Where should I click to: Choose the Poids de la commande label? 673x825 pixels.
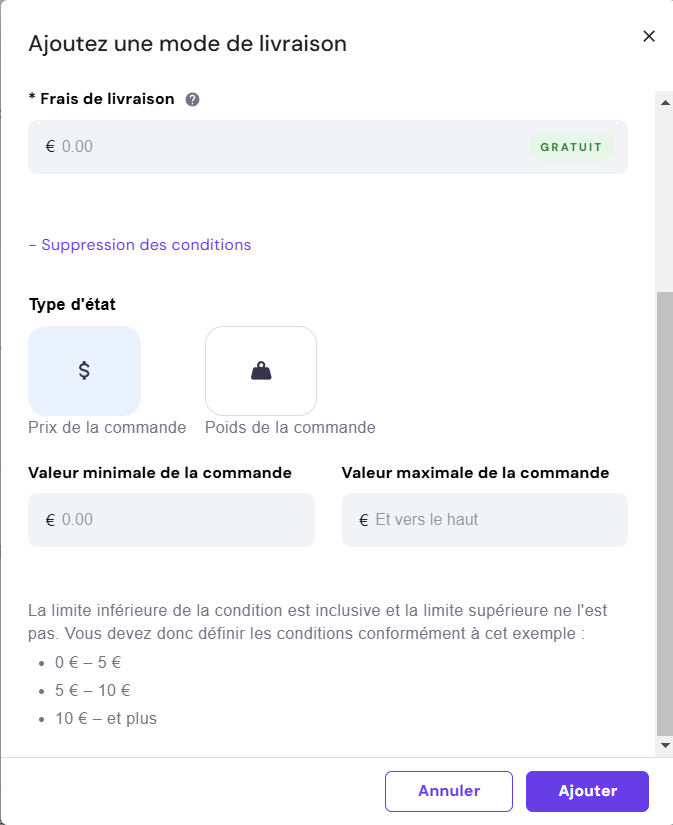pos(290,427)
